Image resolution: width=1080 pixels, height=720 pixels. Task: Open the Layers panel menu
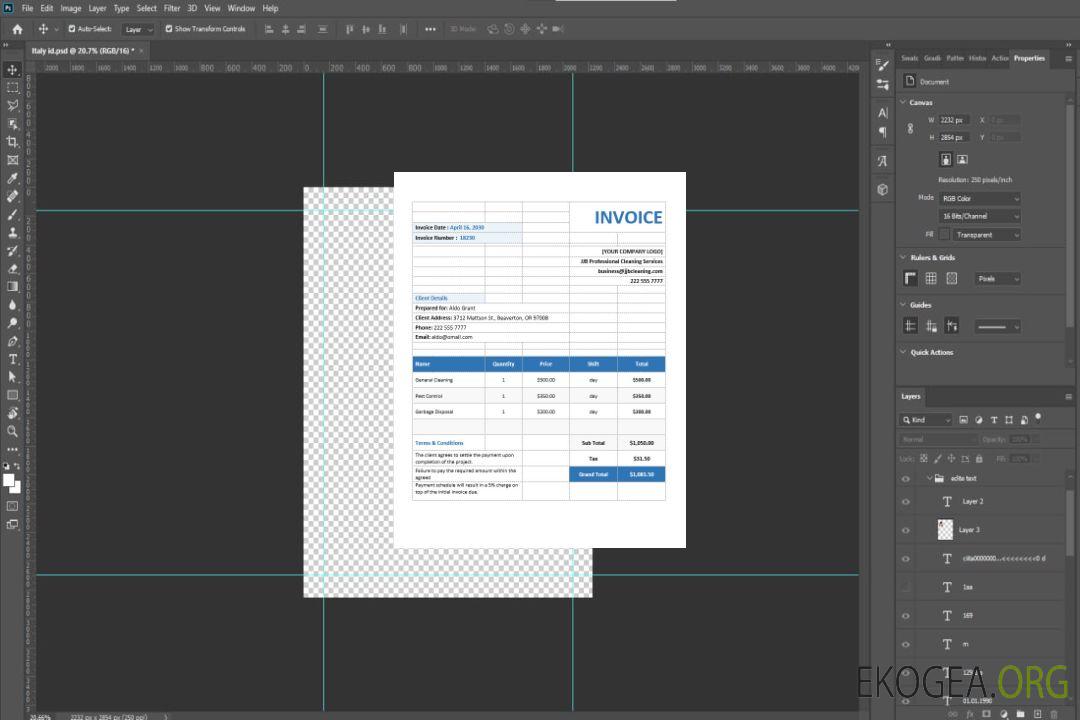point(1068,396)
